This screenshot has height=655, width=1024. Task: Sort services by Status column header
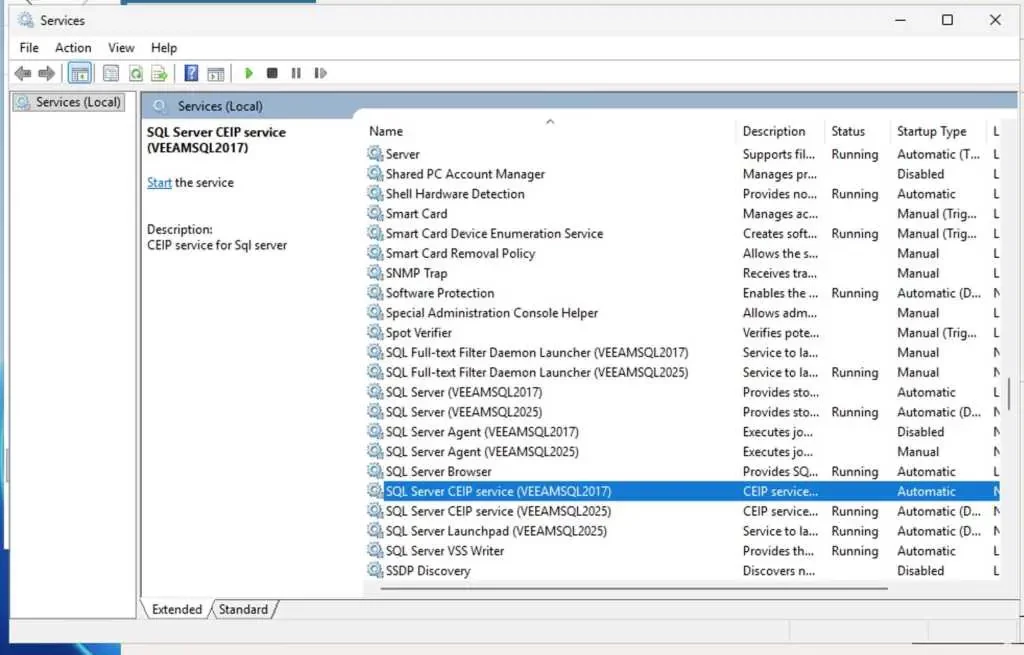pyautogui.click(x=847, y=131)
